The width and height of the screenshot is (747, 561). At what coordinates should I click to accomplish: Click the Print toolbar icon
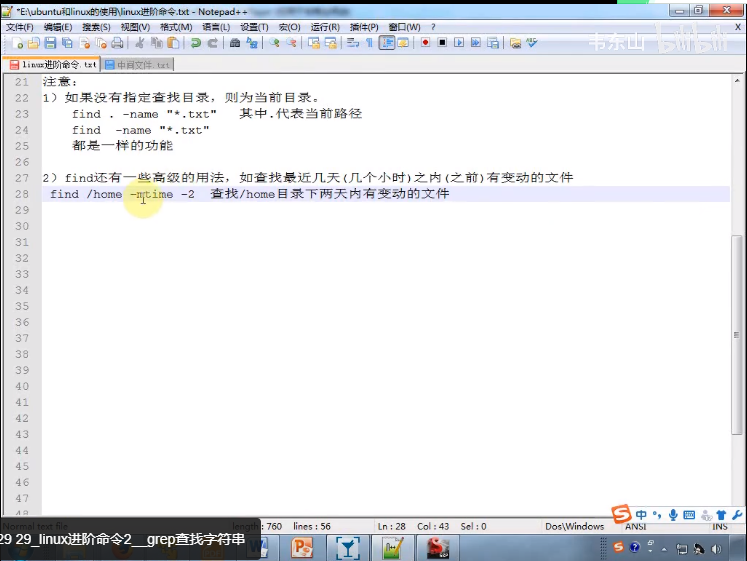coord(117,43)
